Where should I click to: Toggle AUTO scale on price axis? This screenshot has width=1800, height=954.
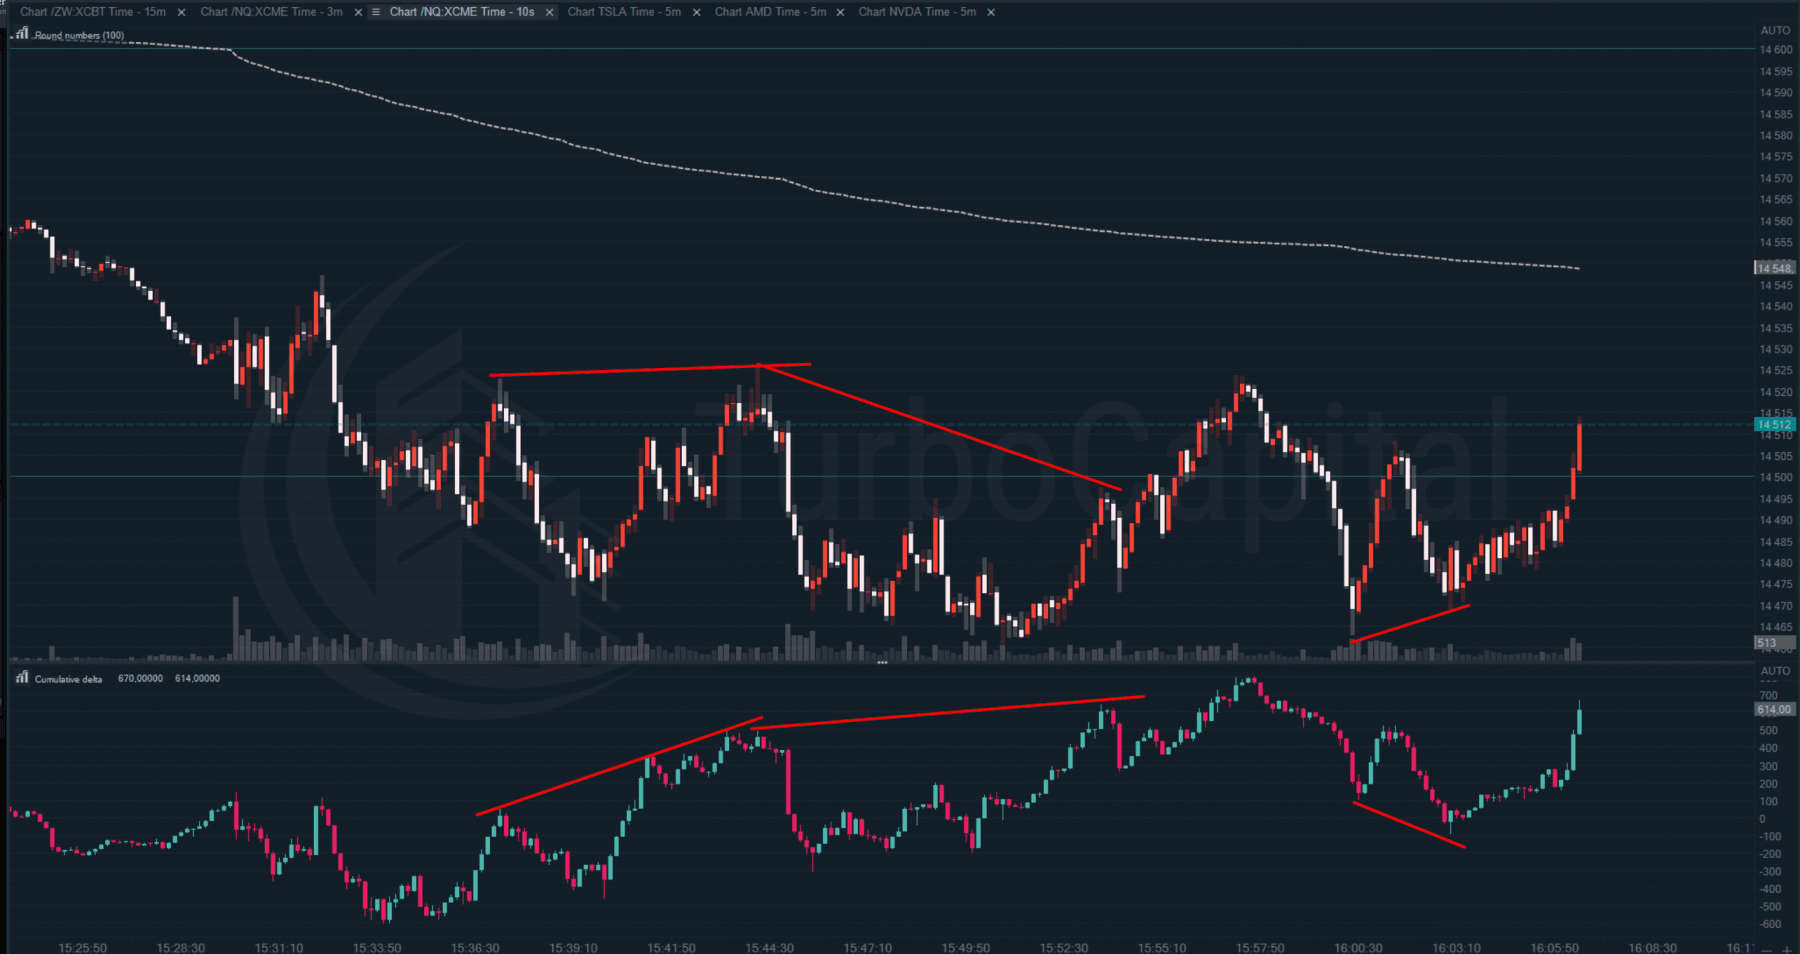click(x=1775, y=30)
